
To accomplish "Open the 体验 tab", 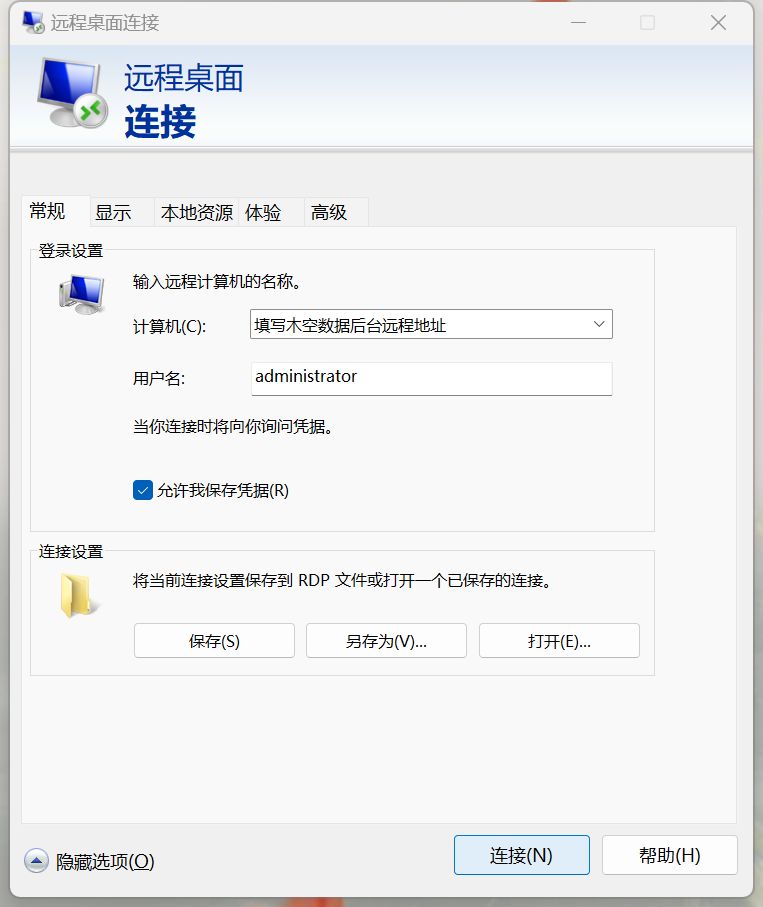I will pyautogui.click(x=271, y=212).
